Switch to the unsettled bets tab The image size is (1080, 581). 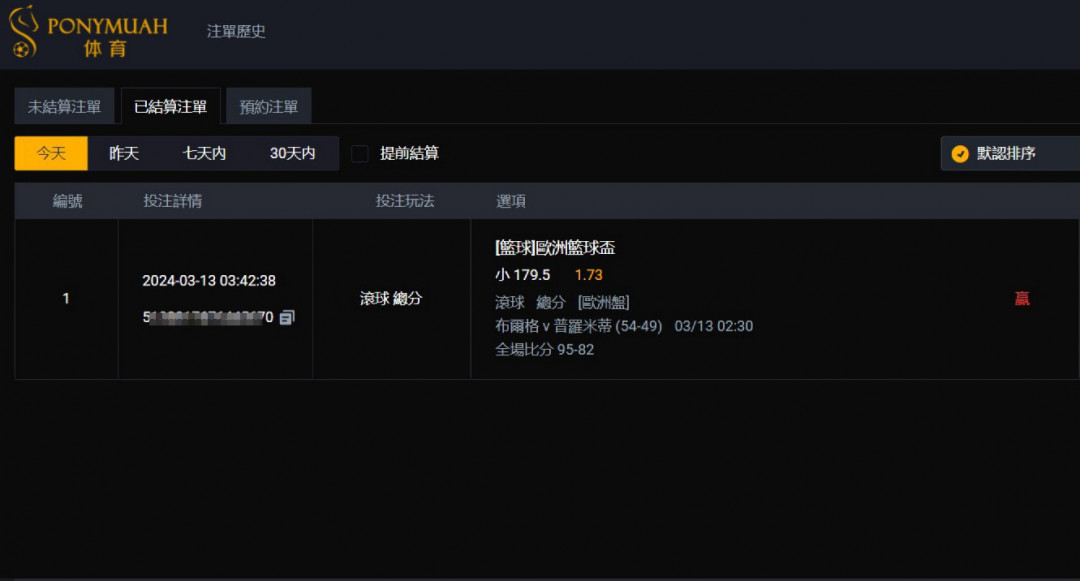64,107
